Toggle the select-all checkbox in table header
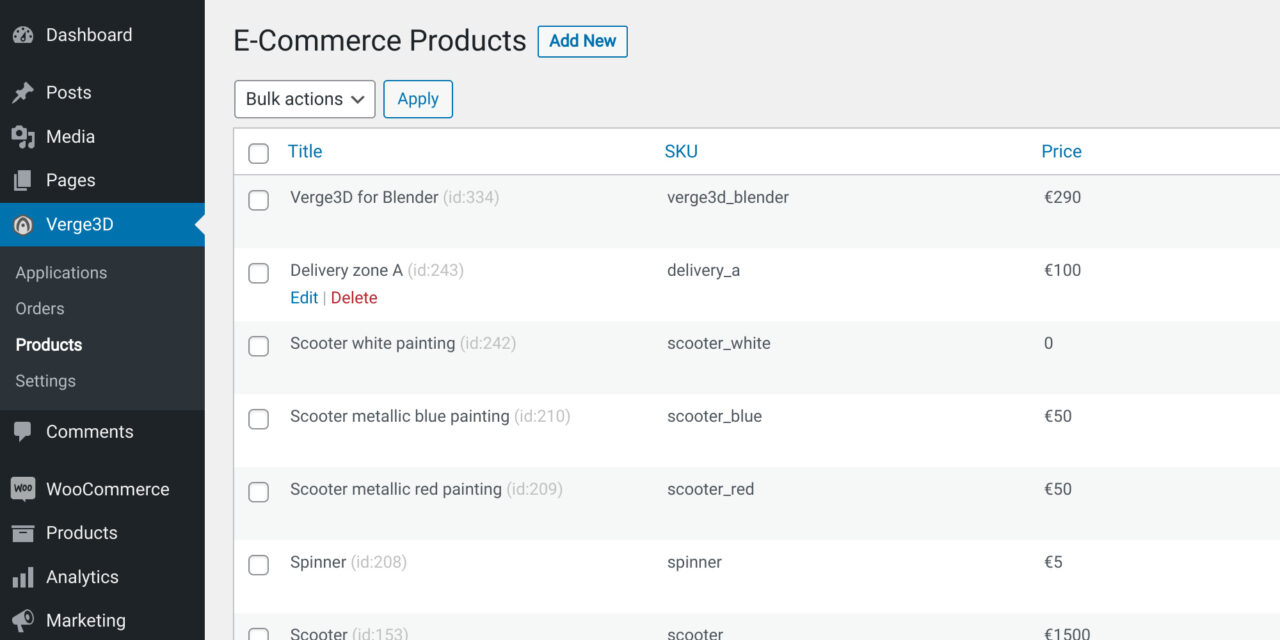This screenshot has width=1280, height=640. (259, 153)
